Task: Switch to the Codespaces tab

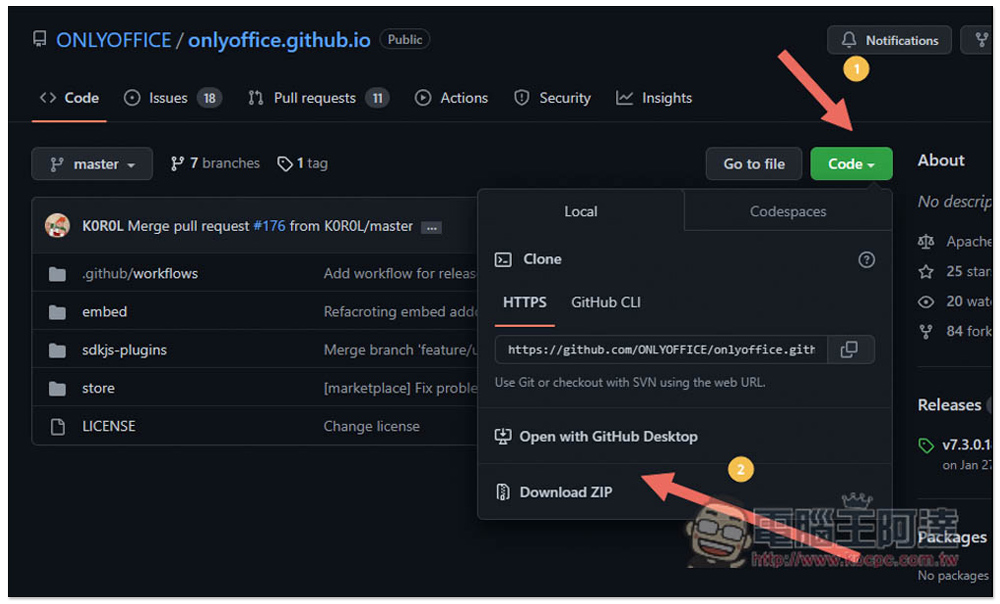Action: click(x=788, y=212)
